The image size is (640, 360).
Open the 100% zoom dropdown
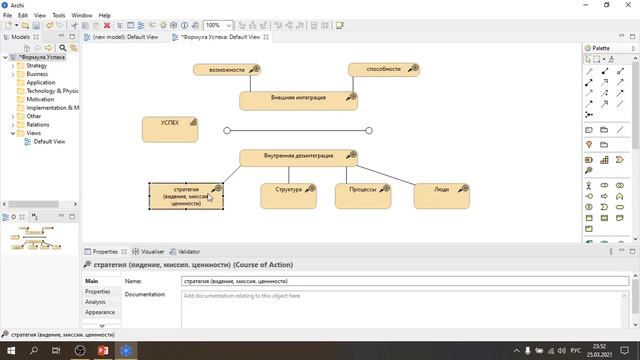[x=229, y=25]
